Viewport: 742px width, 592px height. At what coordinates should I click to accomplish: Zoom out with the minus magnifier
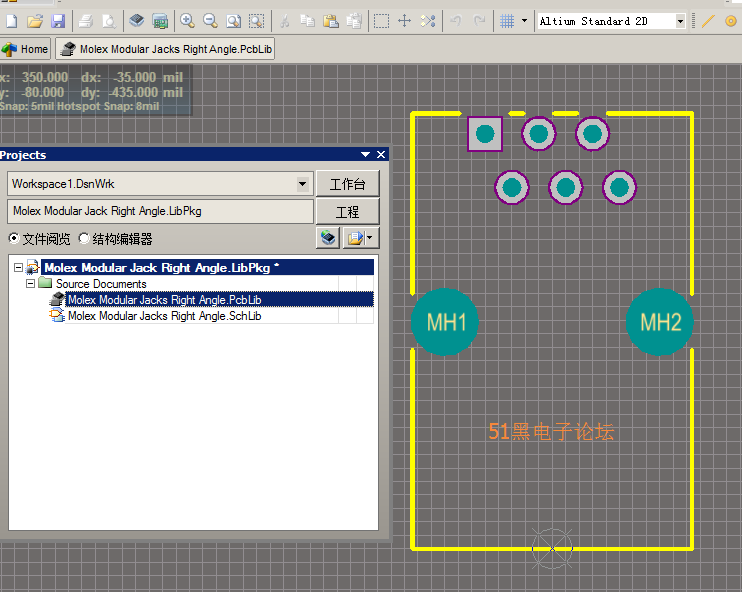coord(210,21)
